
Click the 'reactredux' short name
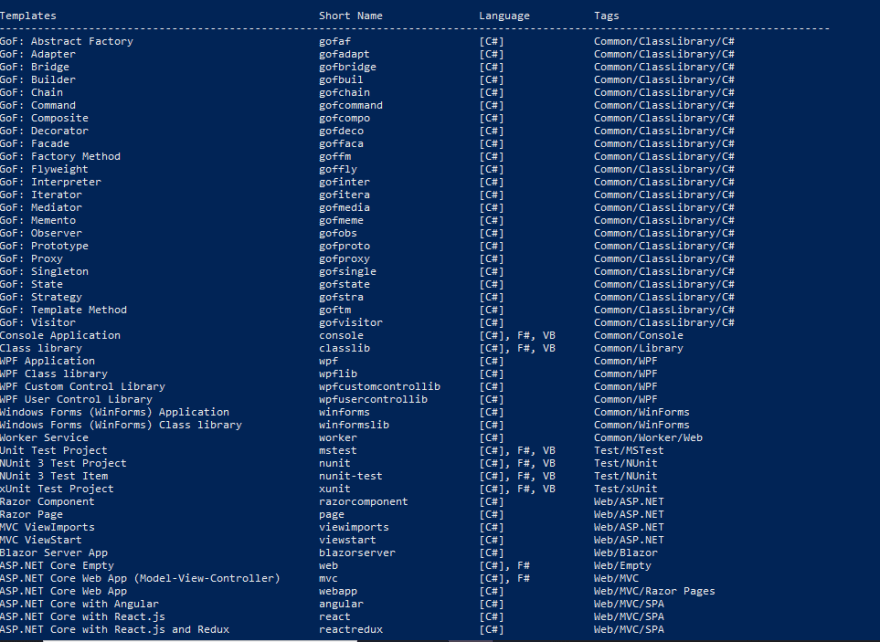tap(351, 630)
